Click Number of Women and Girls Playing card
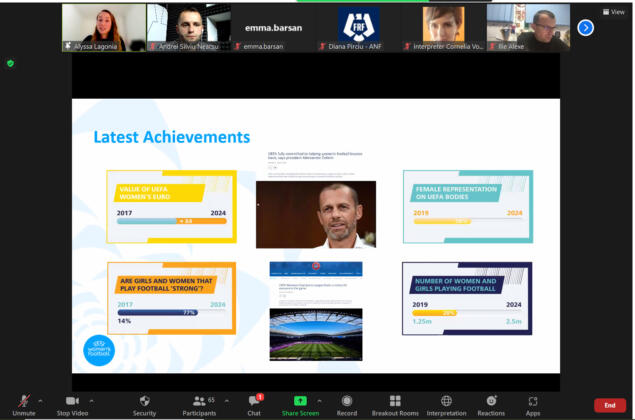635x420 pixels. click(467, 298)
